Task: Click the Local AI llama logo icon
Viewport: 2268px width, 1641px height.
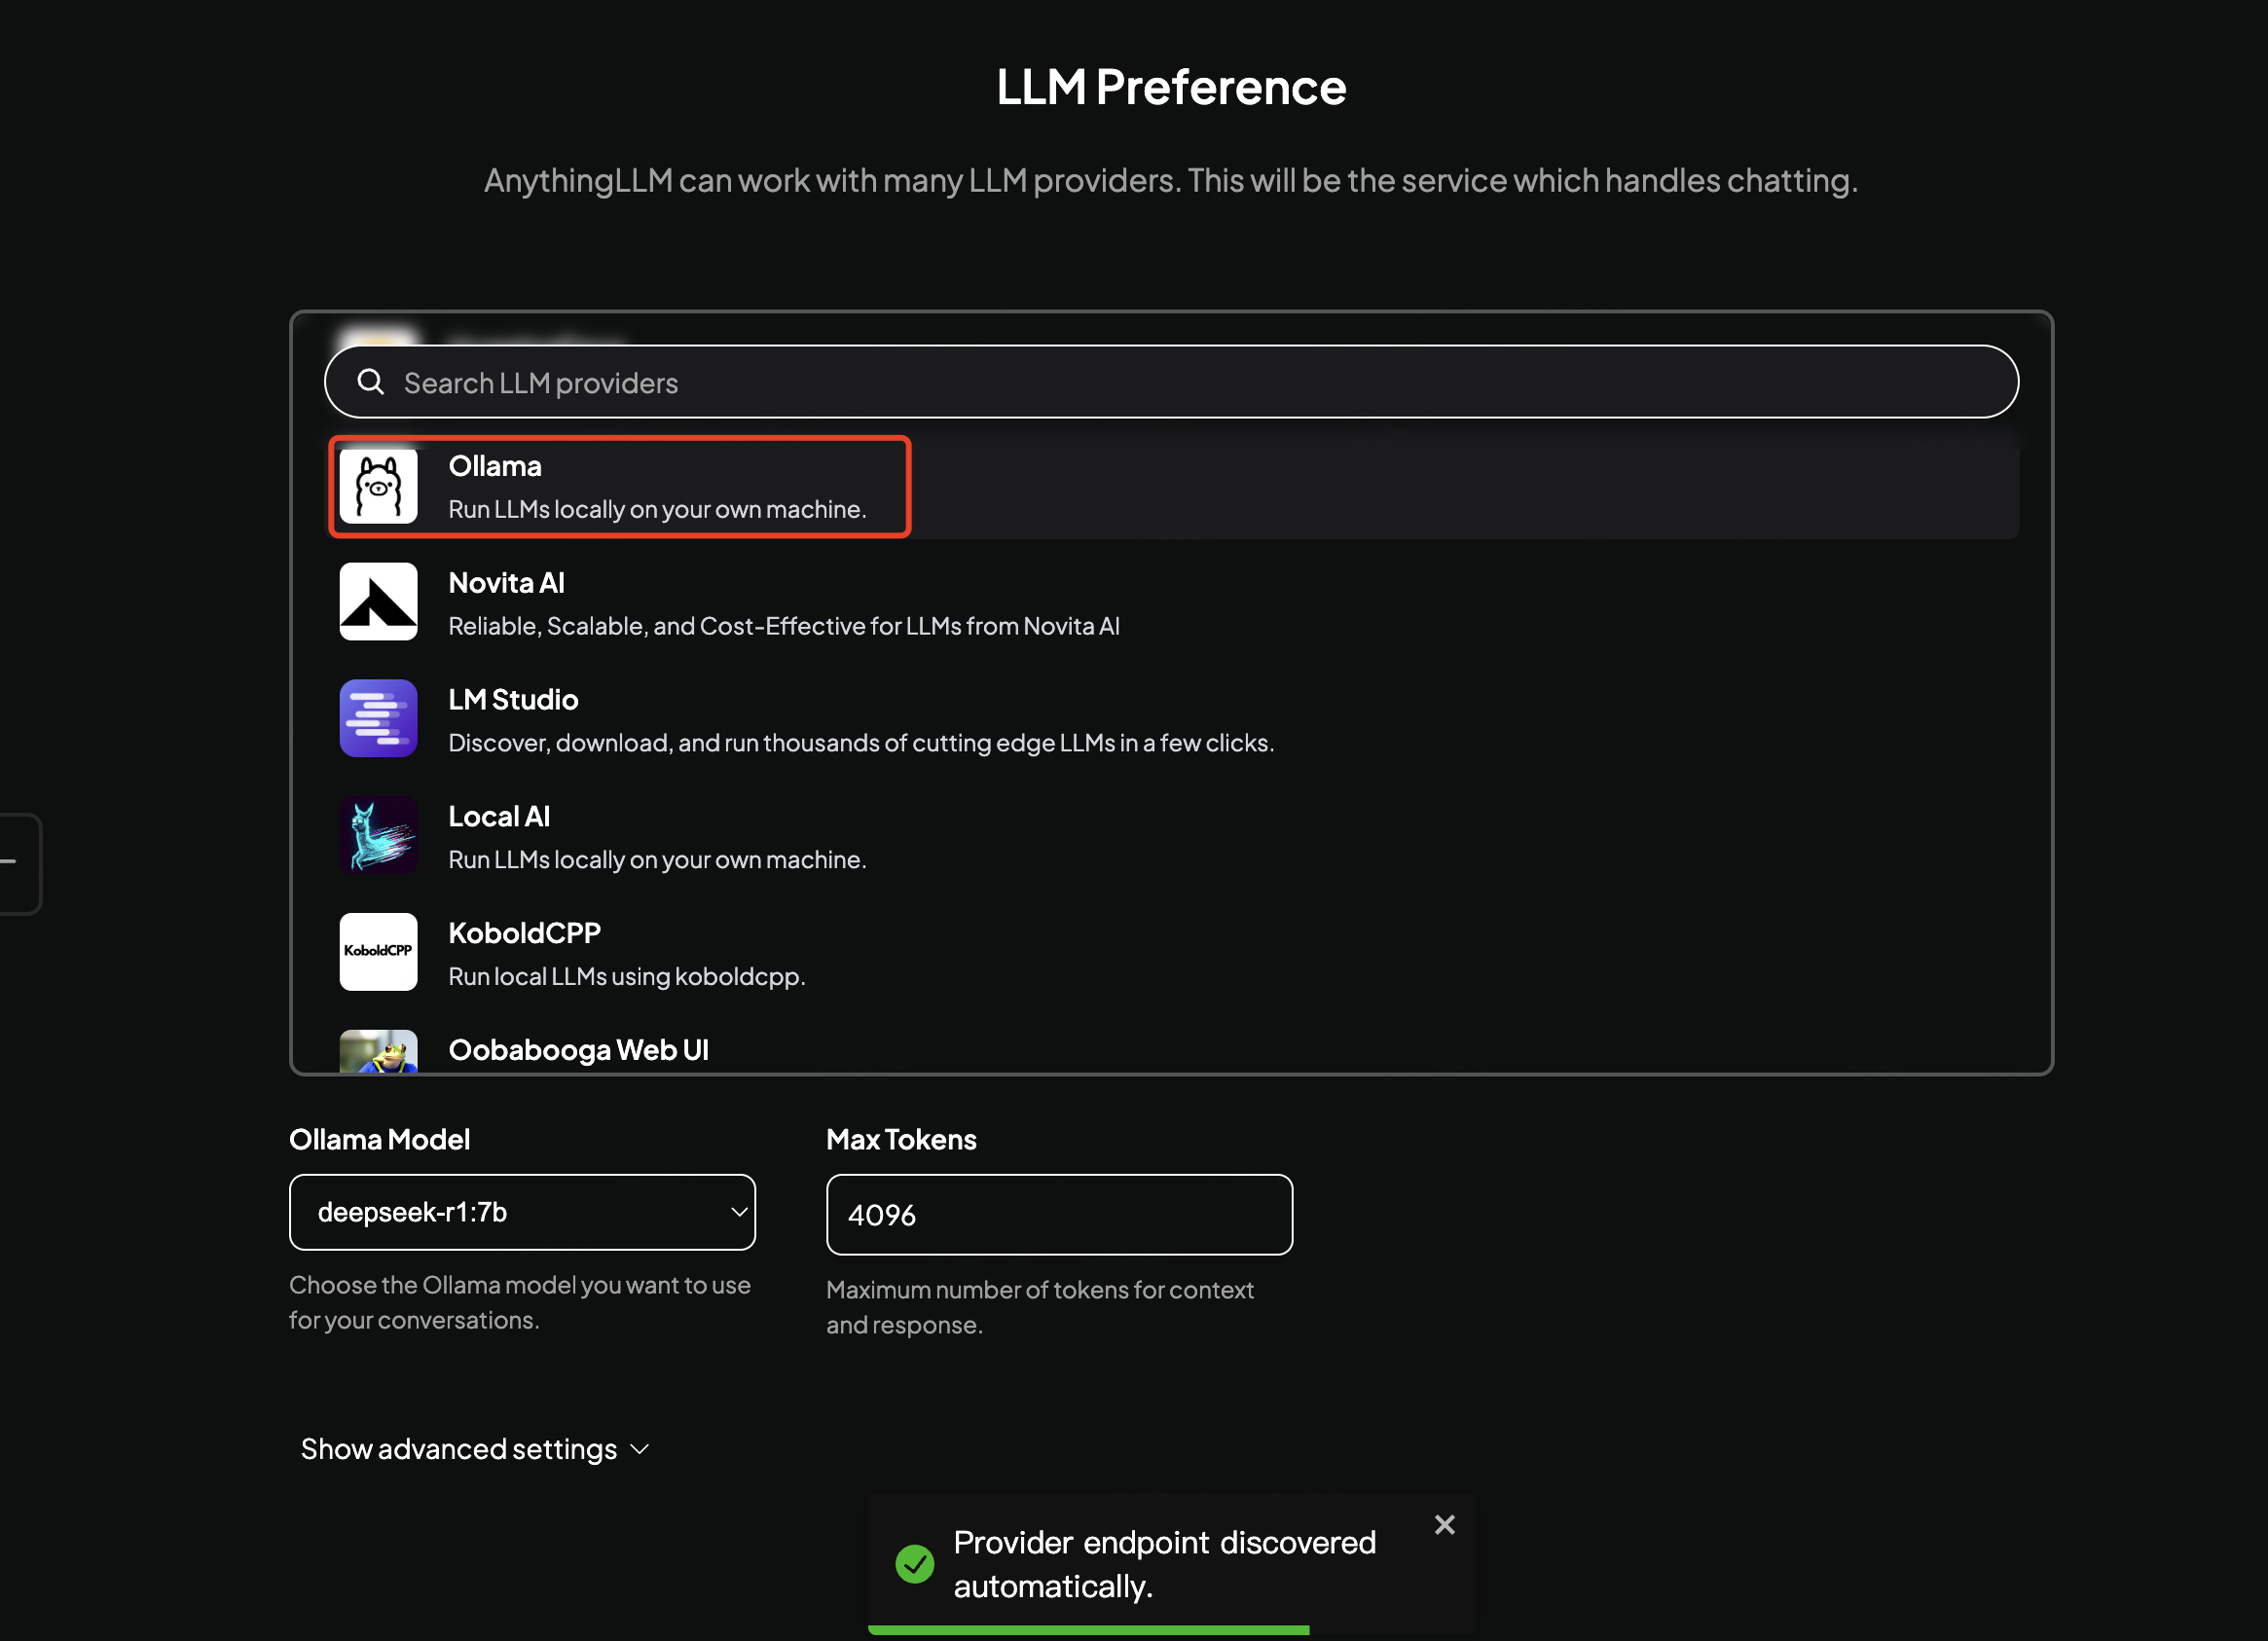Action: [x=378, y=835]
